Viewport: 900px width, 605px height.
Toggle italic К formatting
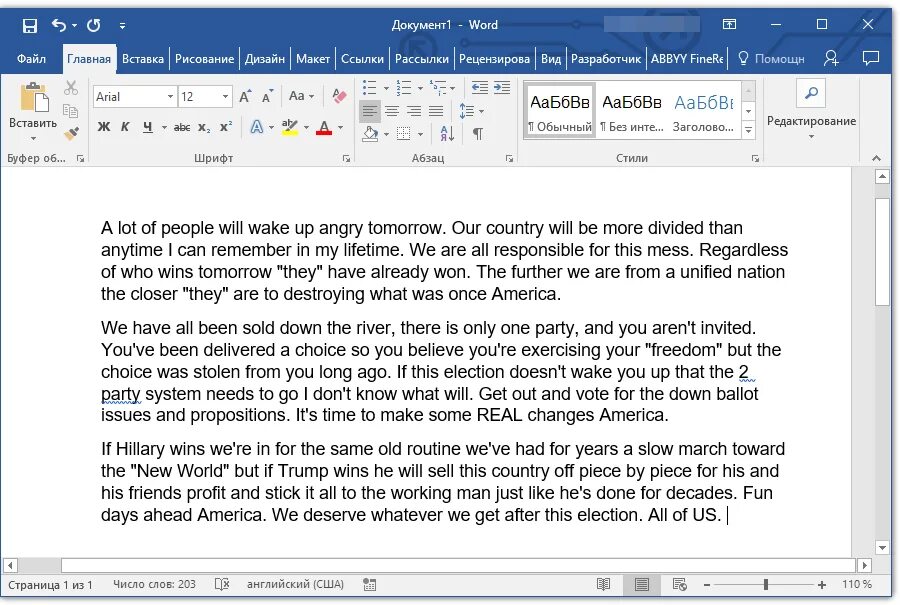point(125,127)
